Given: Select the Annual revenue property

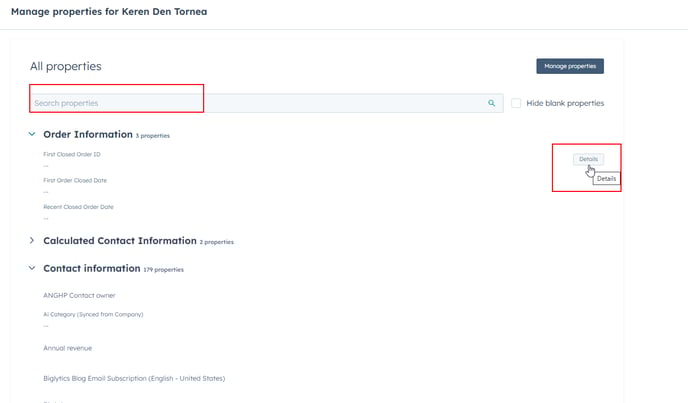Looking at the screenshot, I should (x=68, y=348).
